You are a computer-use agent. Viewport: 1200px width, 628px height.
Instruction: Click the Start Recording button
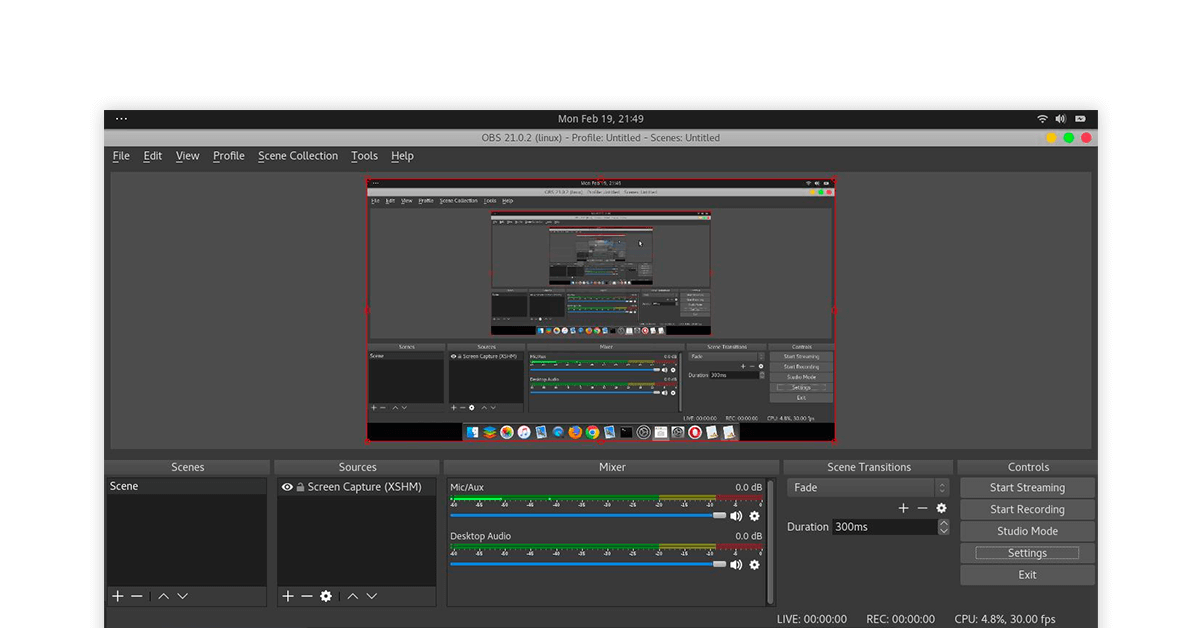point(1028,510)
